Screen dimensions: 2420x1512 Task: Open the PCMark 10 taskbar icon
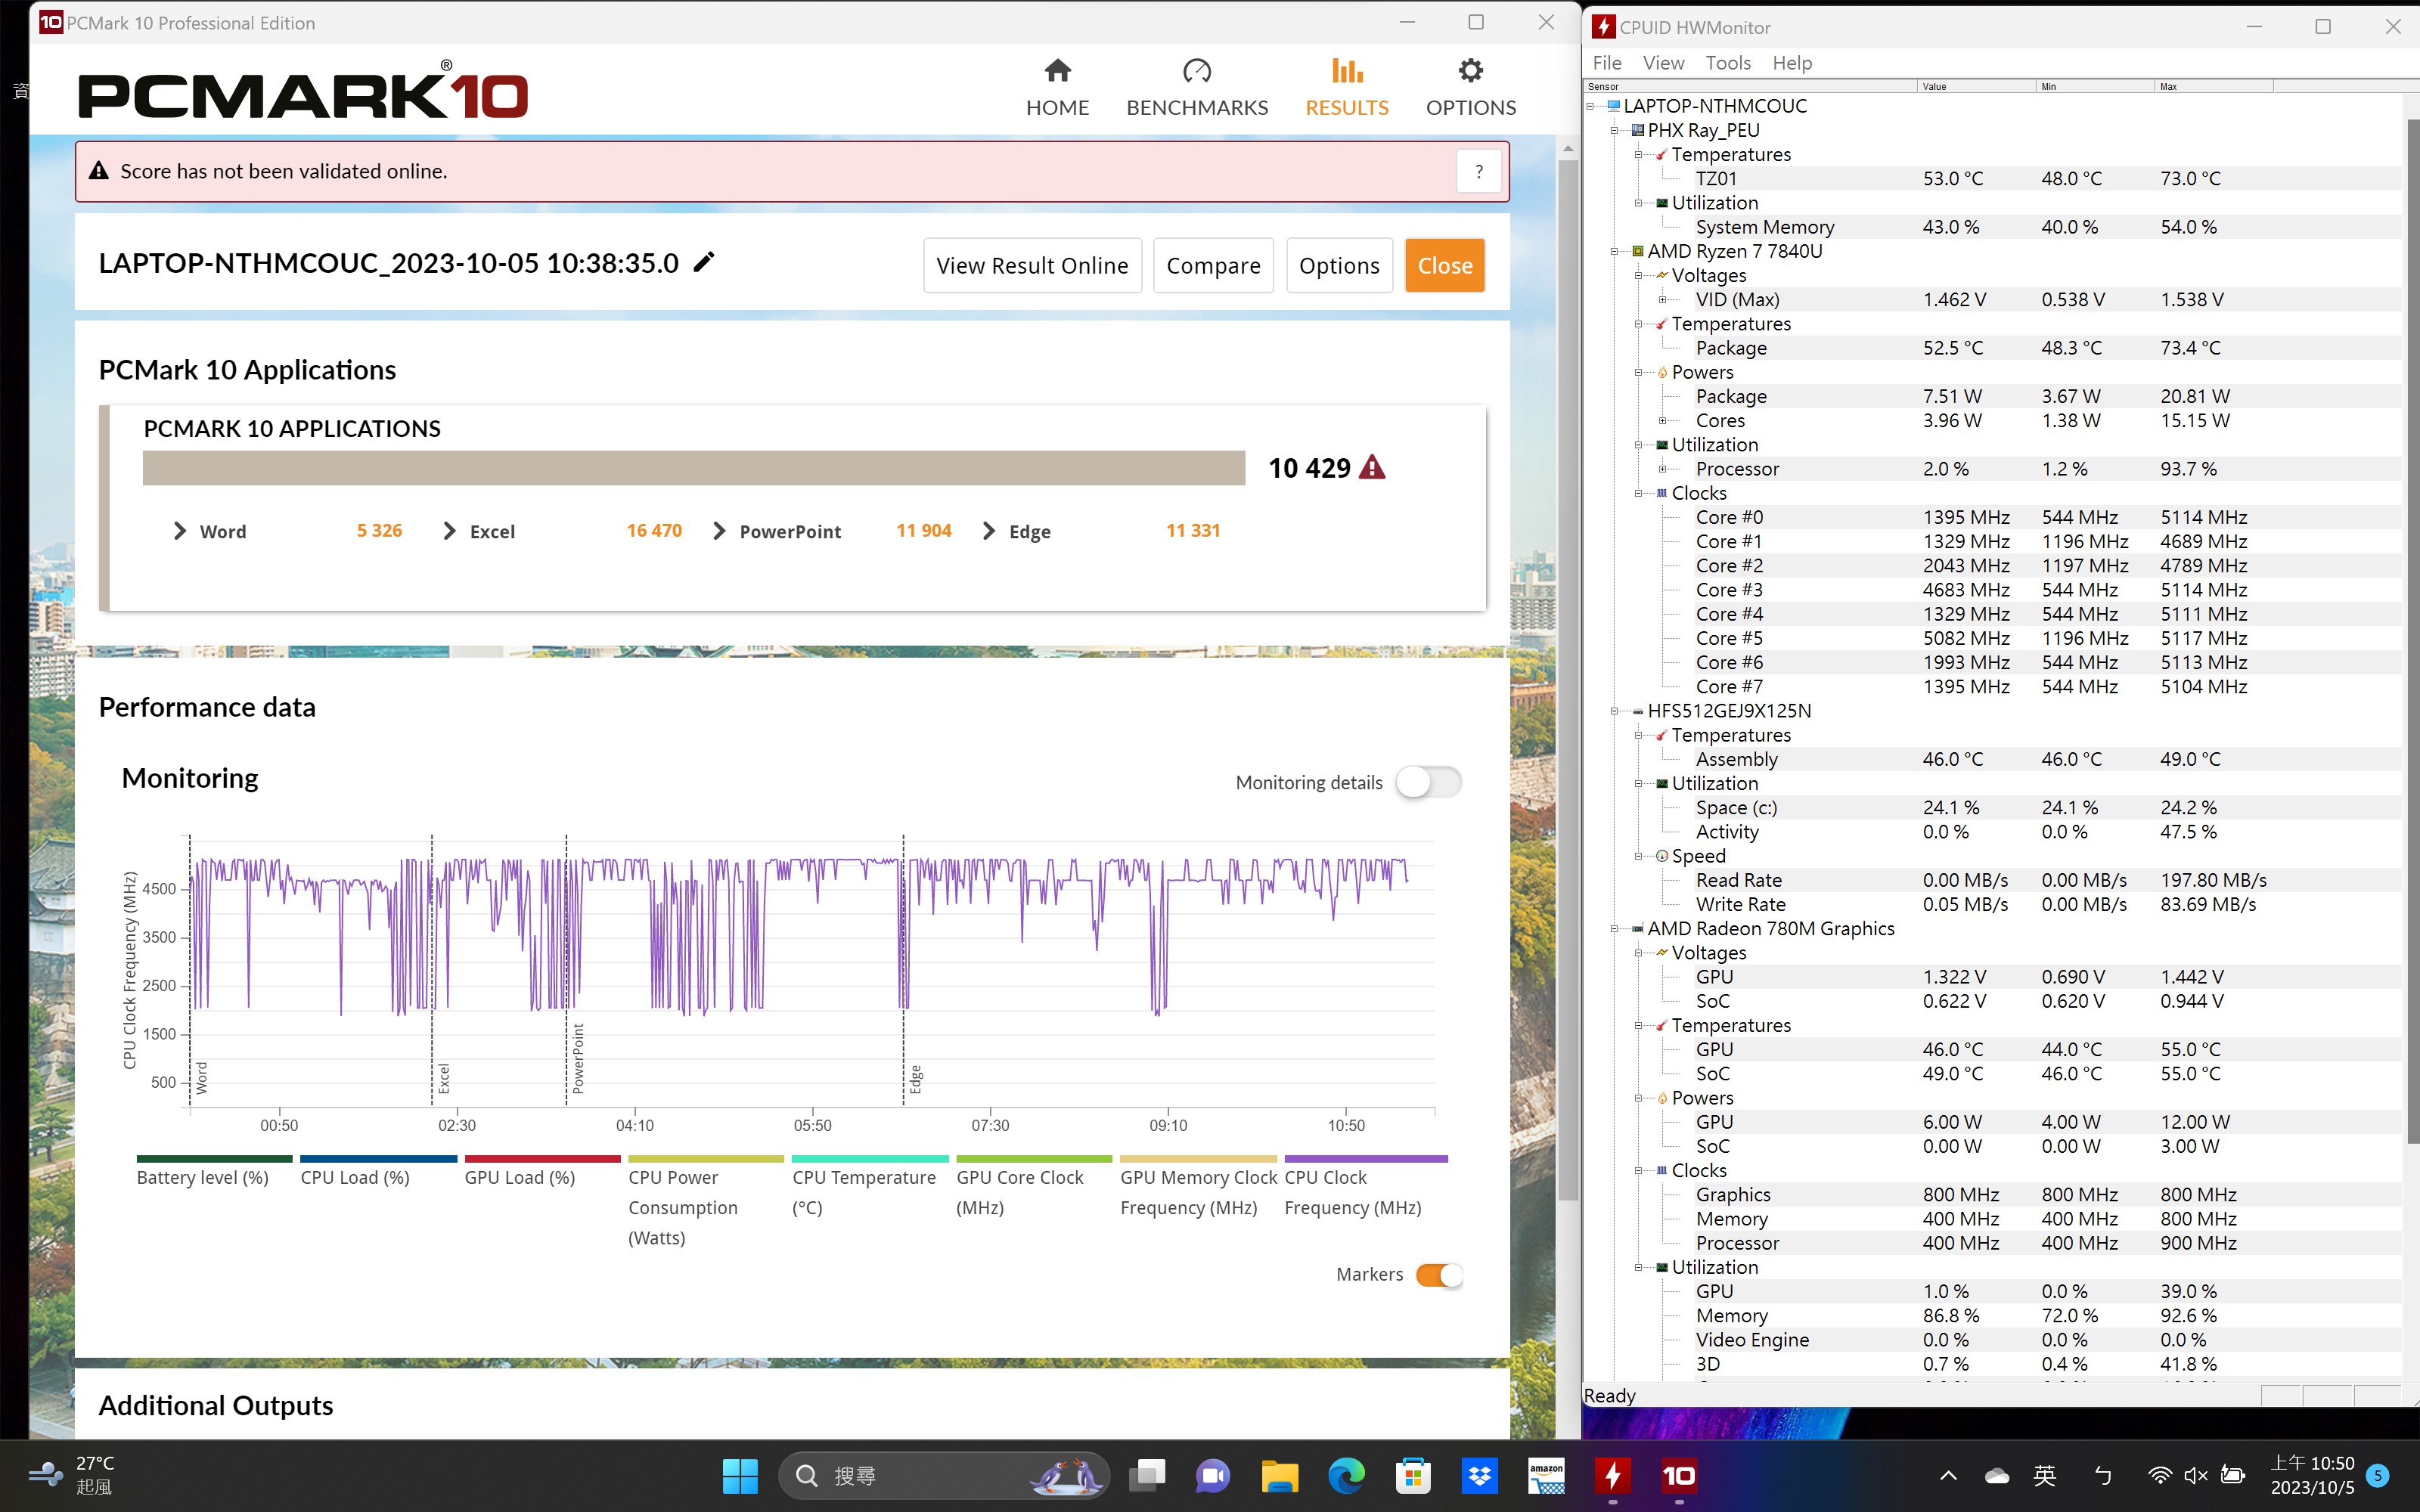[1679, 1475]
